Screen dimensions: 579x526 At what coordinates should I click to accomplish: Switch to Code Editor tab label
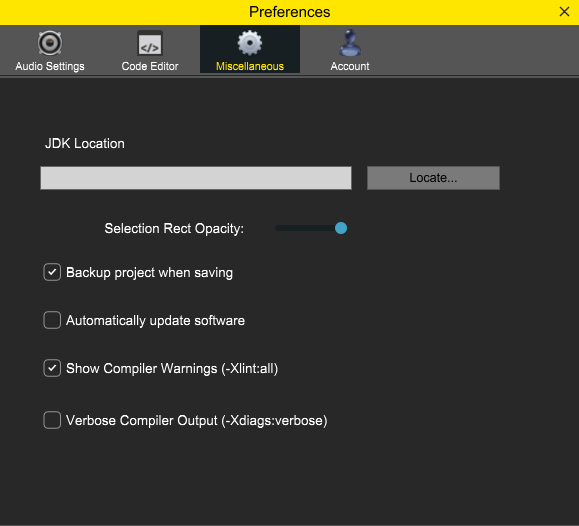(150, 66)
